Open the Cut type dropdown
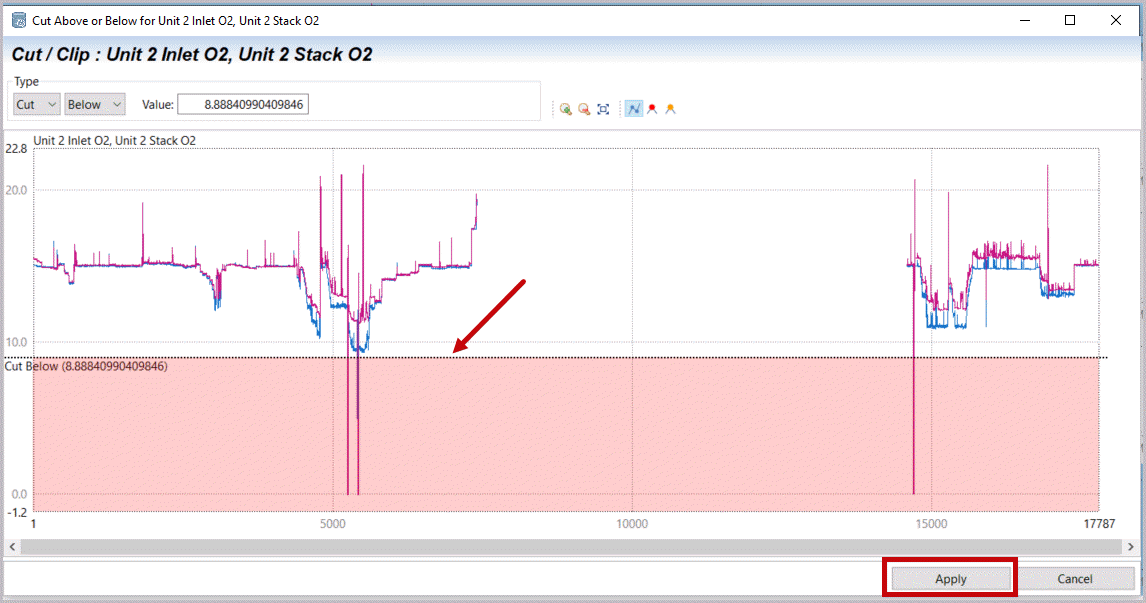This screenshot has width=1146, height=603. click(36, 104)
